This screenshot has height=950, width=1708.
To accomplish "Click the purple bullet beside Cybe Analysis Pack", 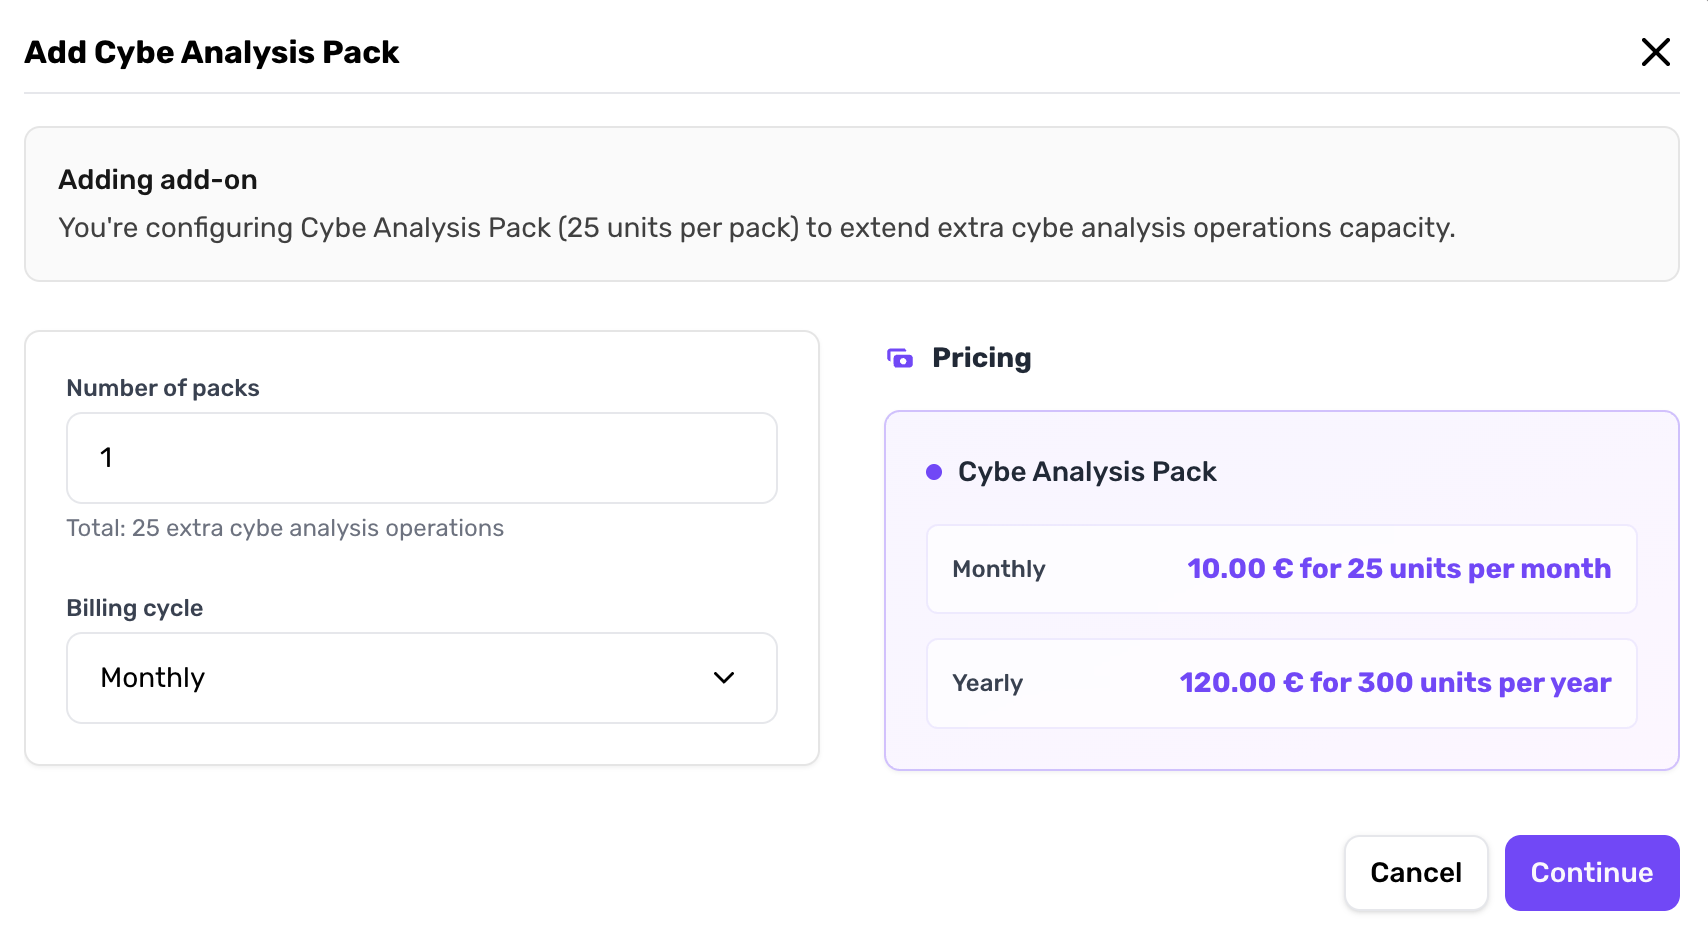I will point(934,472).
